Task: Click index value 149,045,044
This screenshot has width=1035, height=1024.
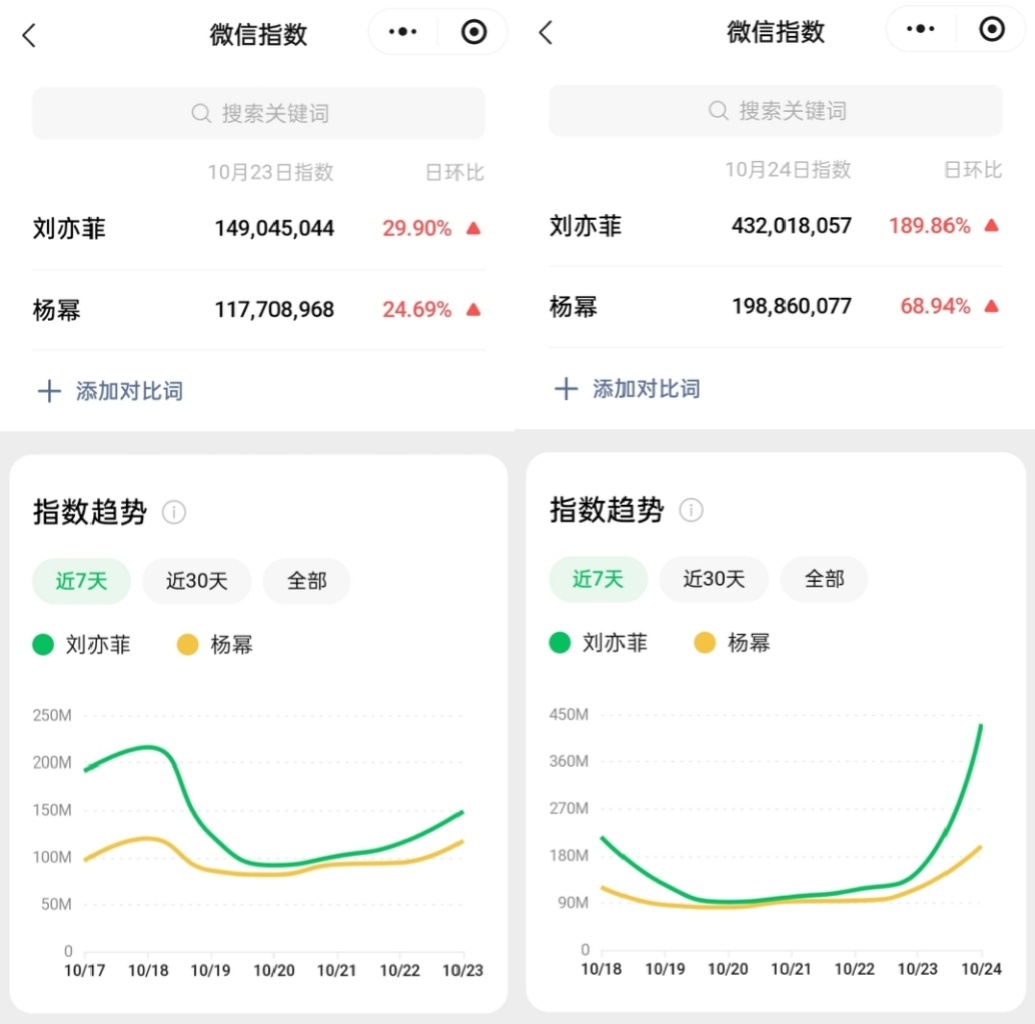Action: click(x=275, y=228)
